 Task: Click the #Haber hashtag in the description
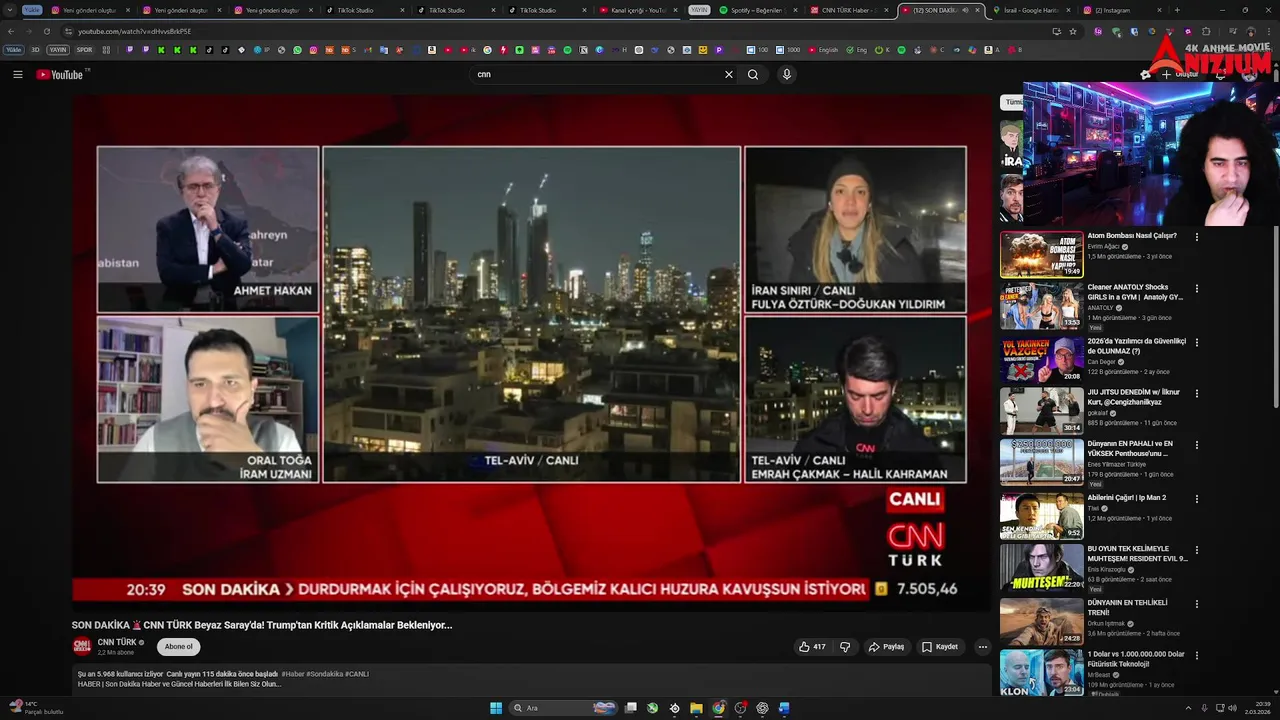click(293, 674)
